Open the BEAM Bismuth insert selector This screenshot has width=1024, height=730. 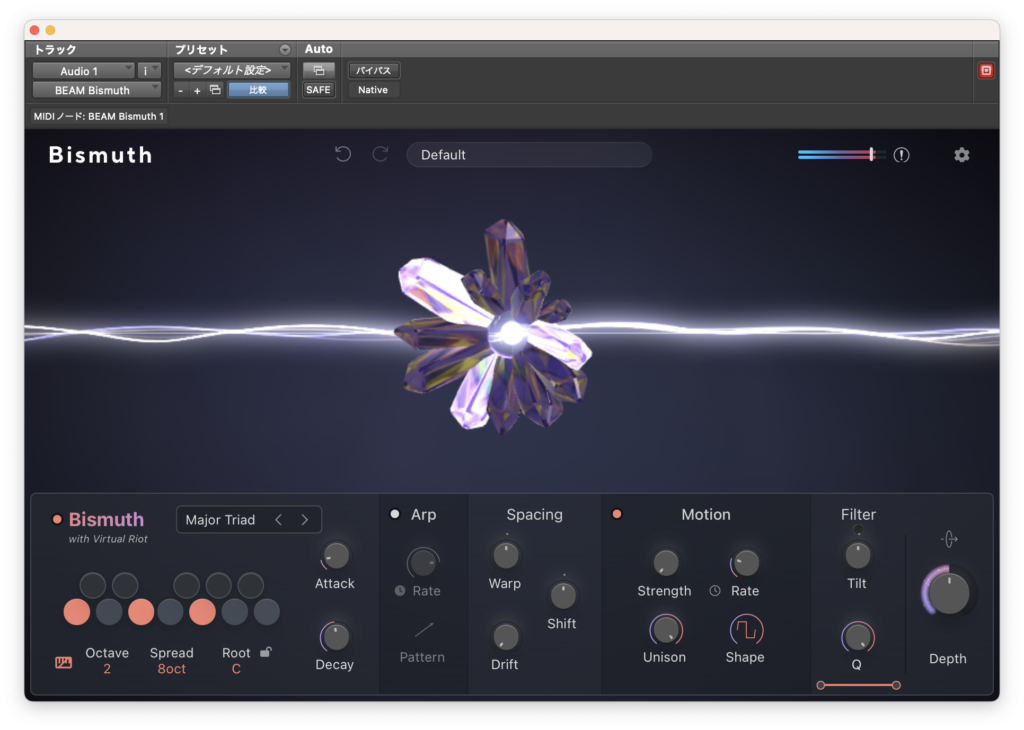(97, 90)
